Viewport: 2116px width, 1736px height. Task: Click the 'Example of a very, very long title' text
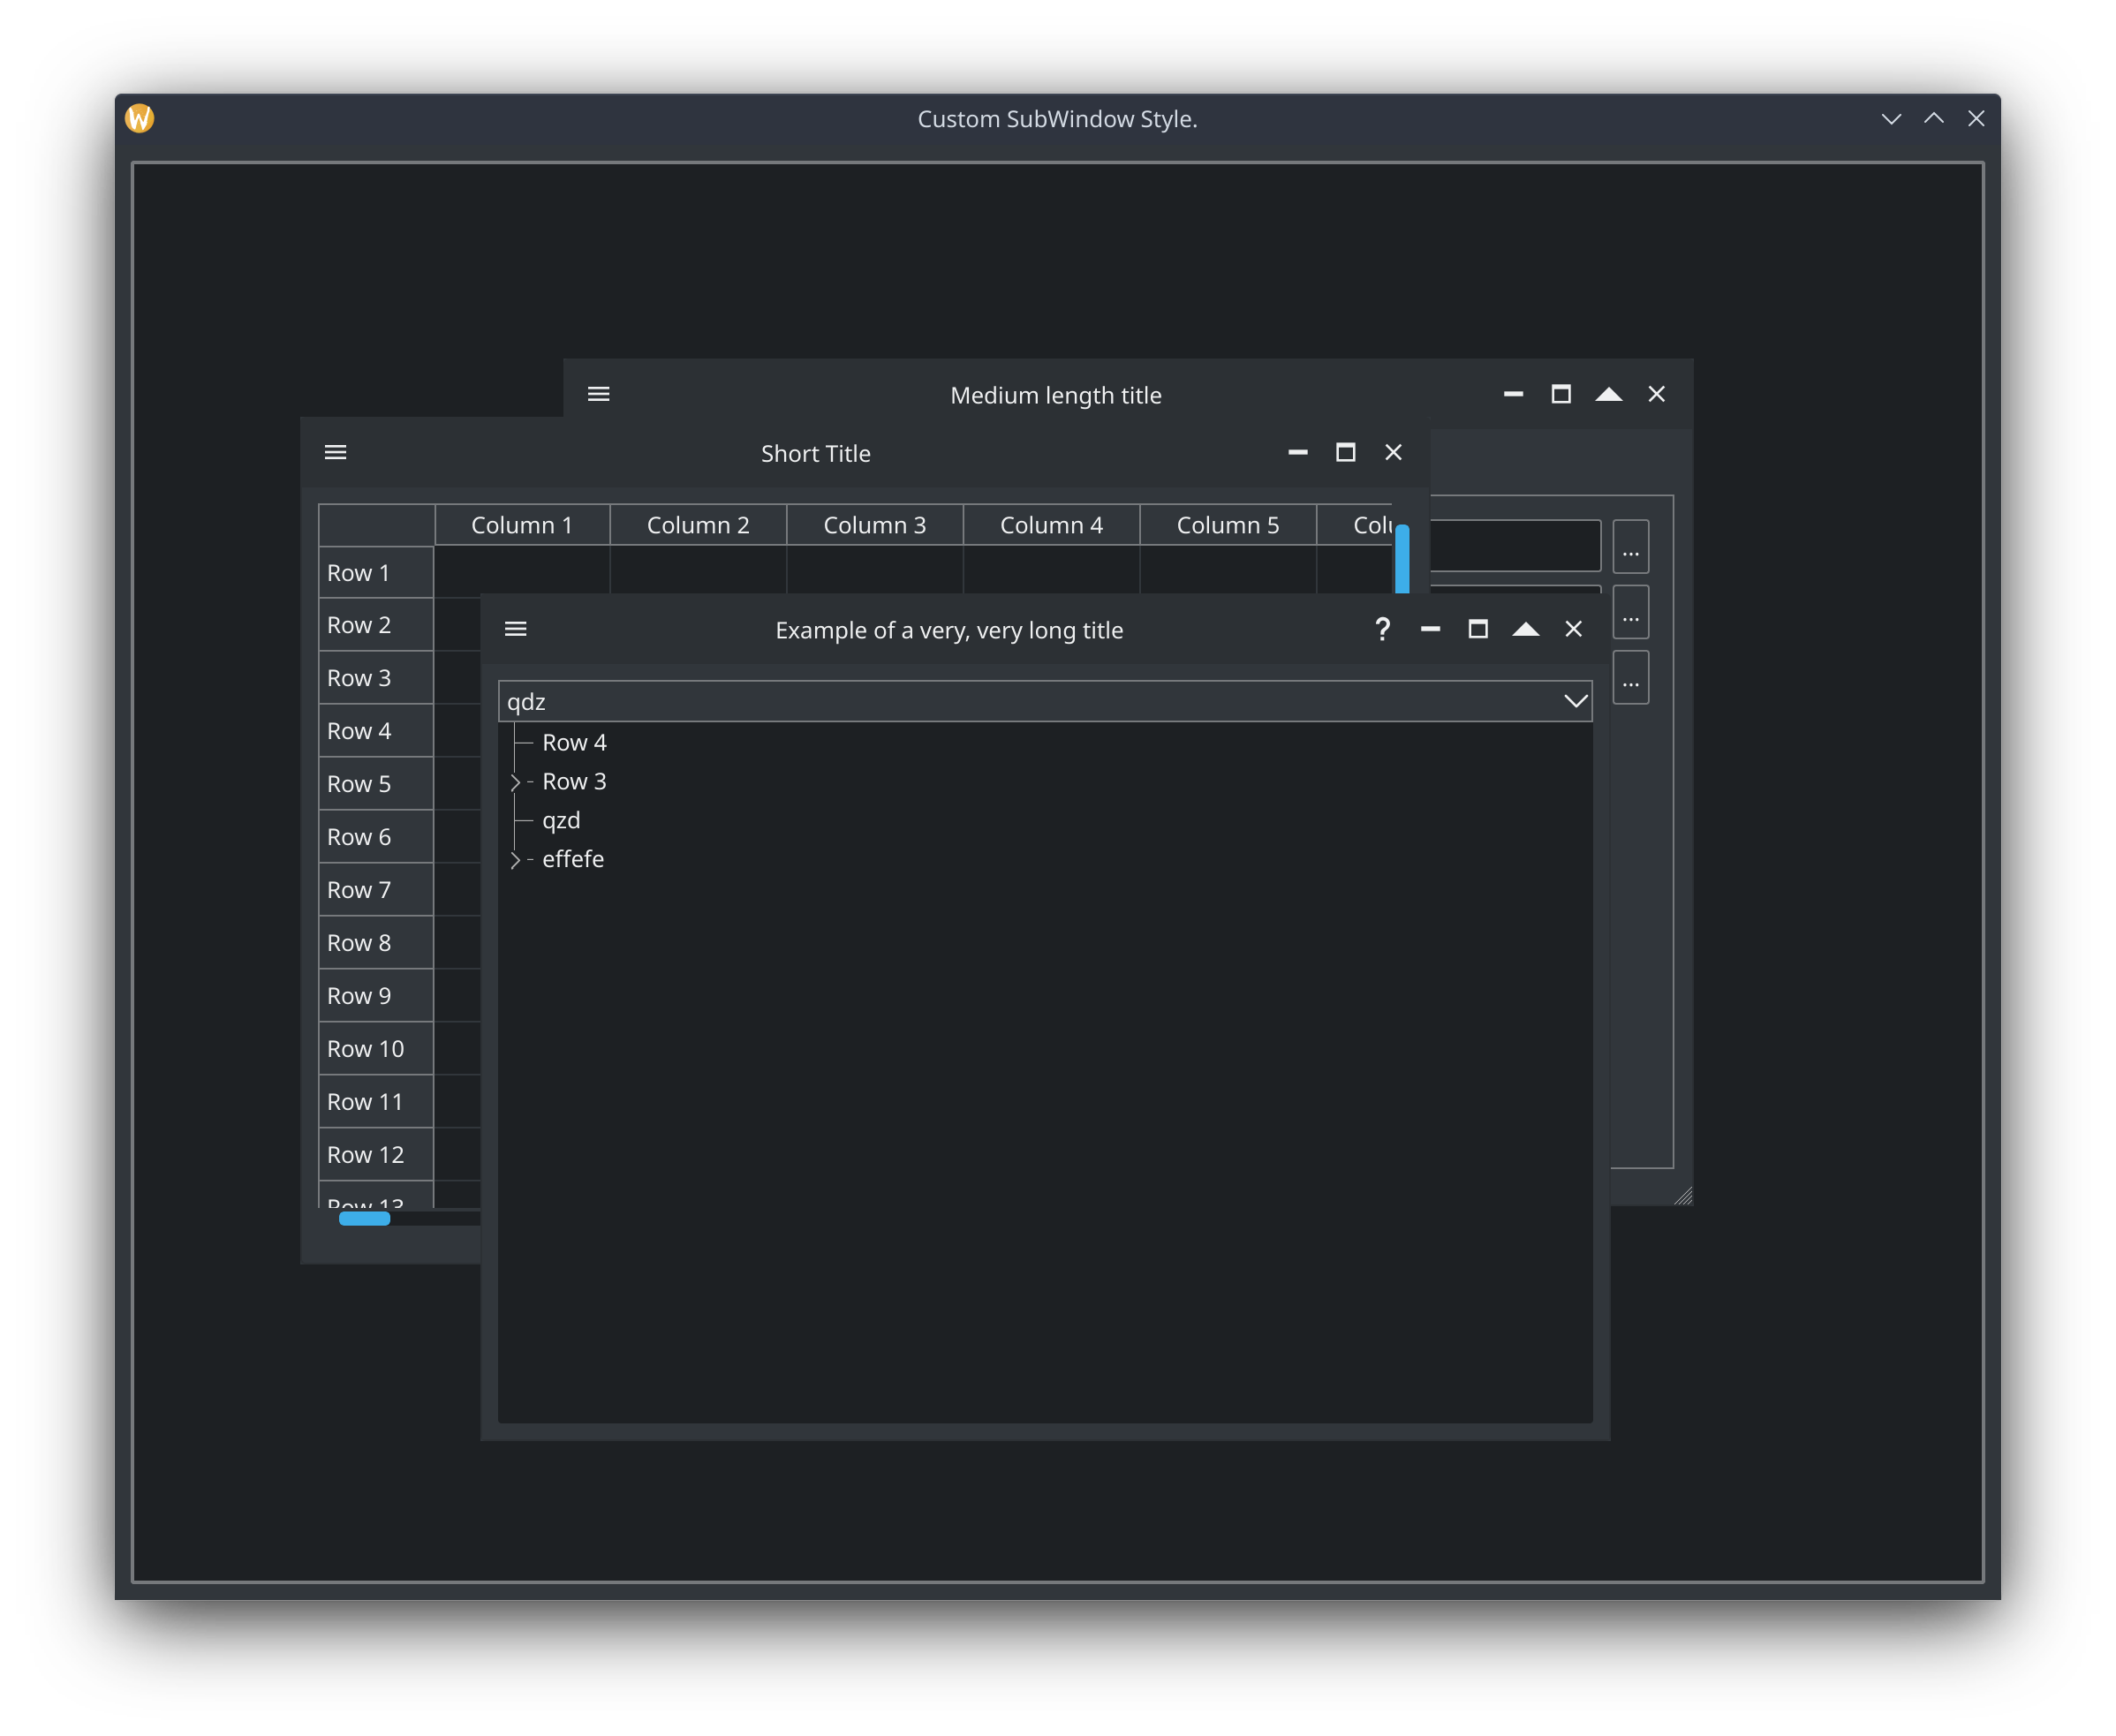(x=949, y=630)
